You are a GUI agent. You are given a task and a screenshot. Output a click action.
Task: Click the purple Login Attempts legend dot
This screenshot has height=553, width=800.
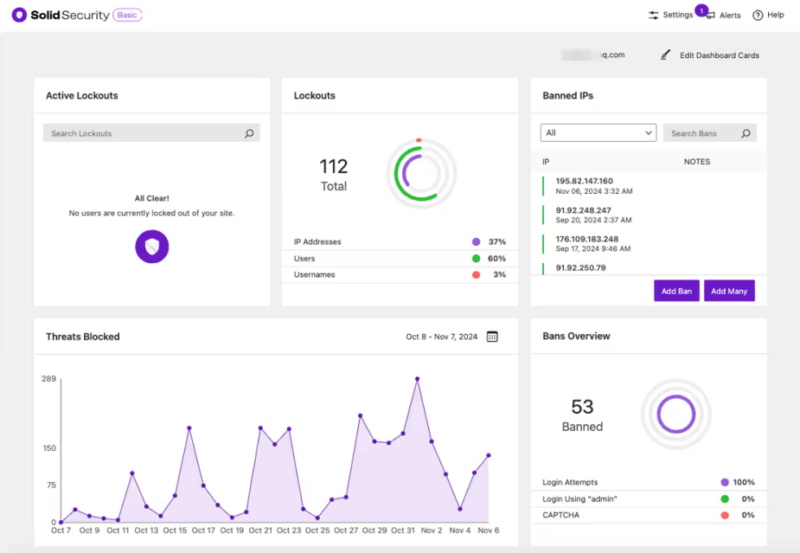pyautogui.click(x=724, y=482)
